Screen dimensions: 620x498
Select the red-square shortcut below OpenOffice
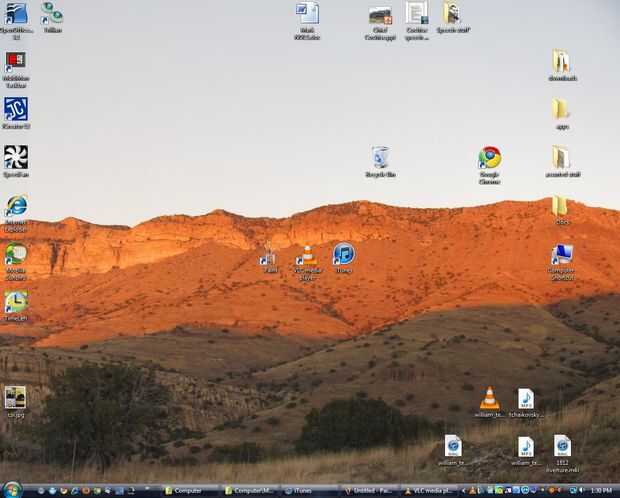coord(16,70)
